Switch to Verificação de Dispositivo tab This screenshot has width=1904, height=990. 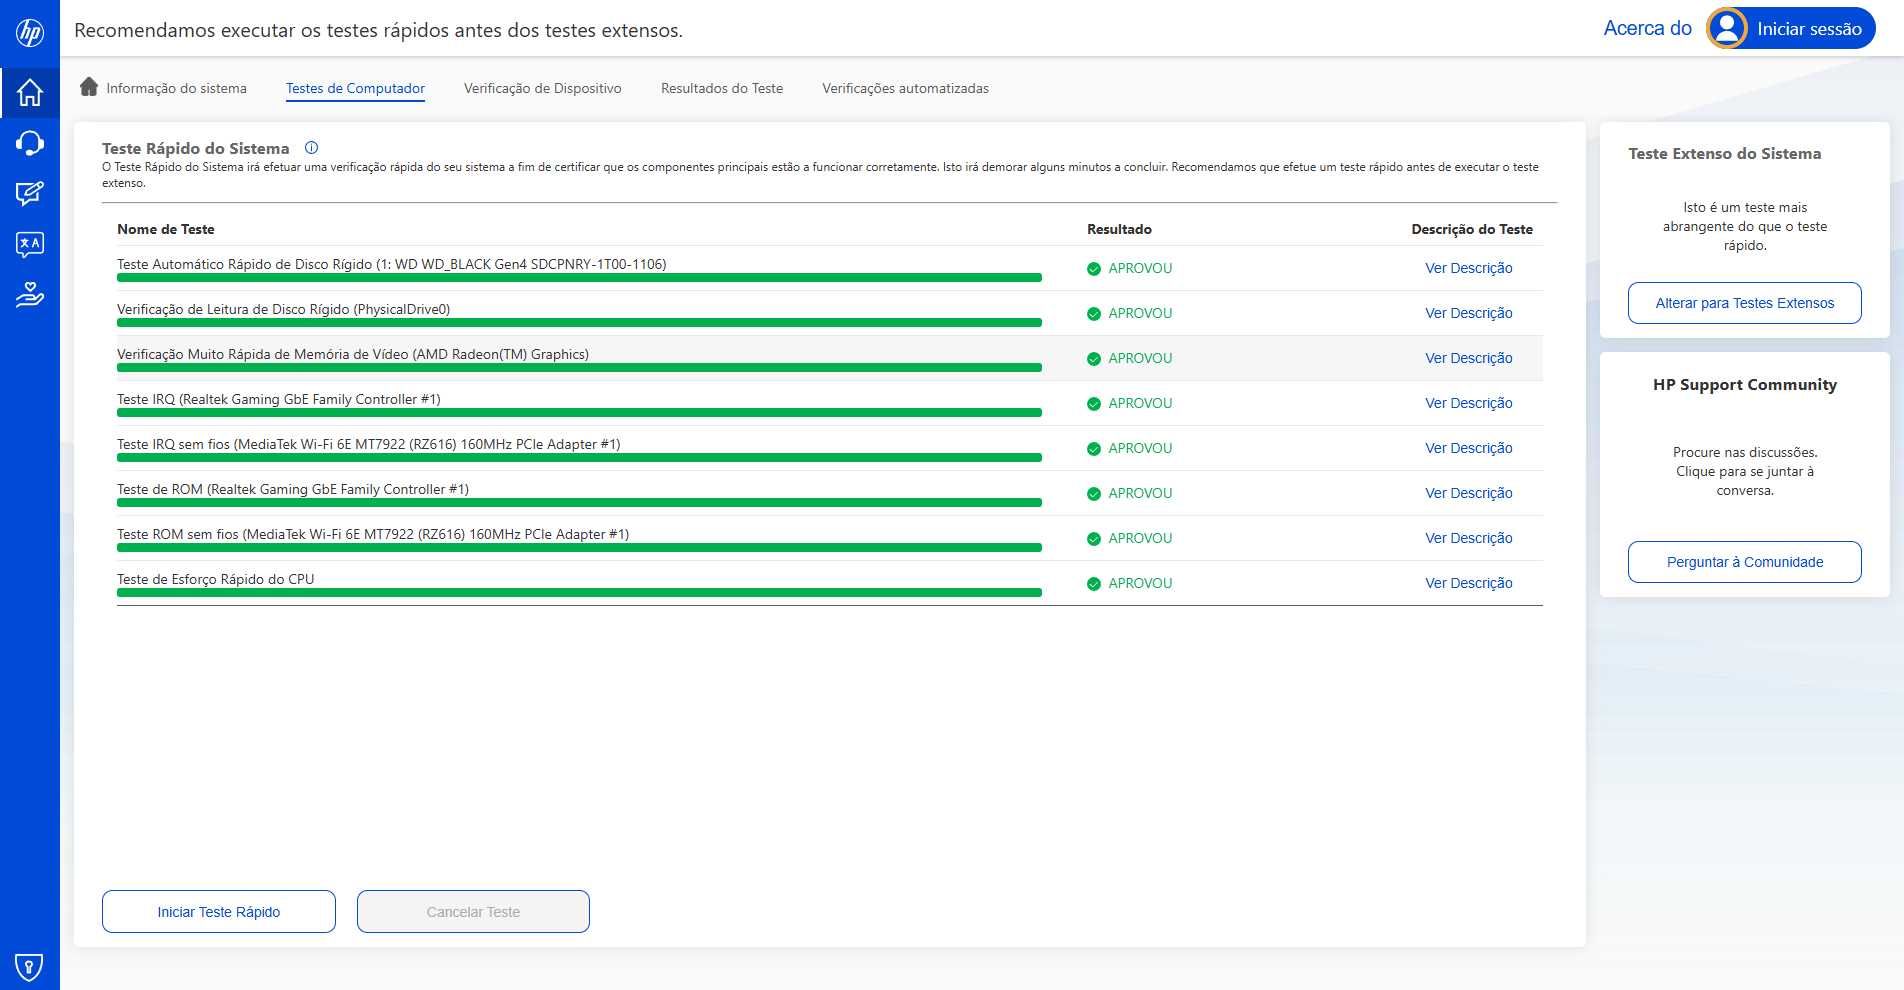click(542, 88)
